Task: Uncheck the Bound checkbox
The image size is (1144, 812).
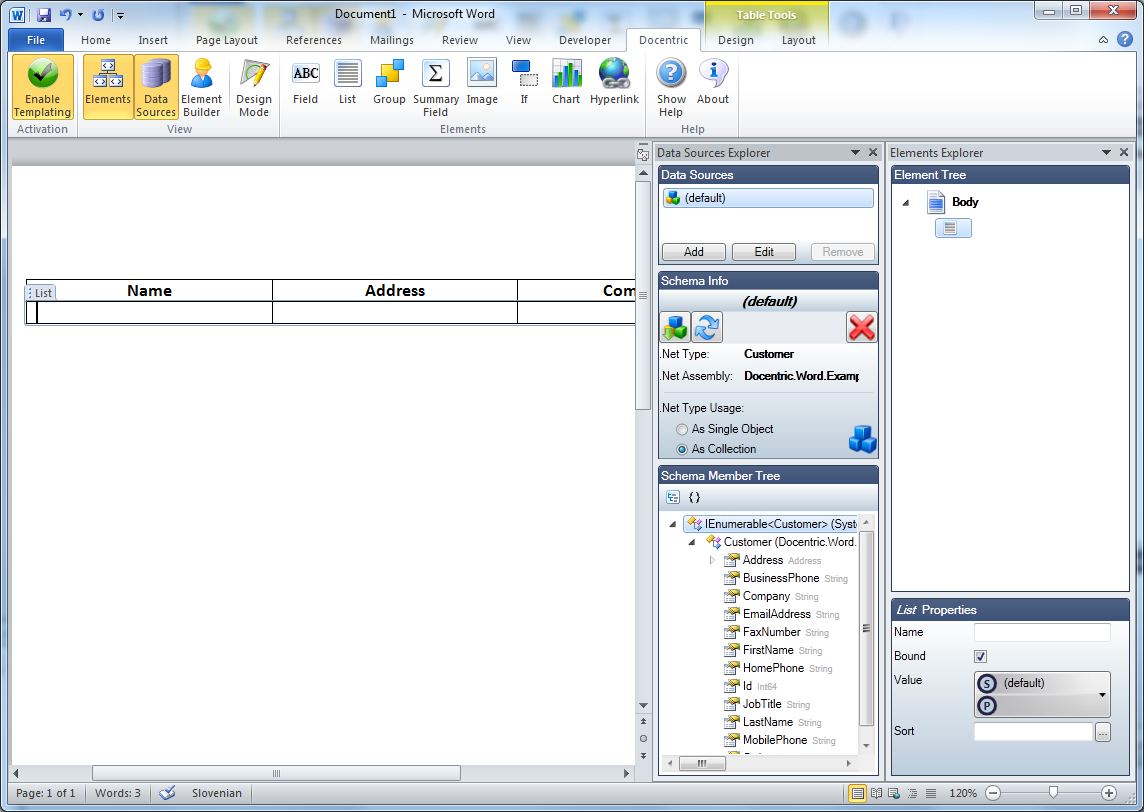Action: coord(981,656)
